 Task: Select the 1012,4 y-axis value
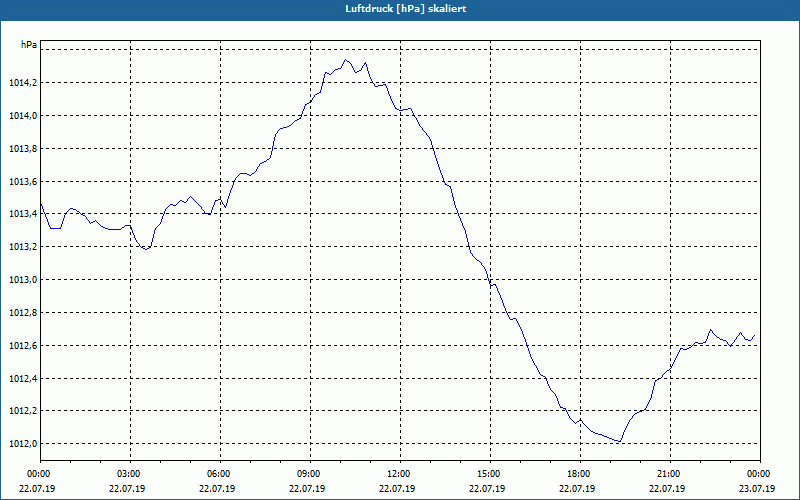pos(23,379)
